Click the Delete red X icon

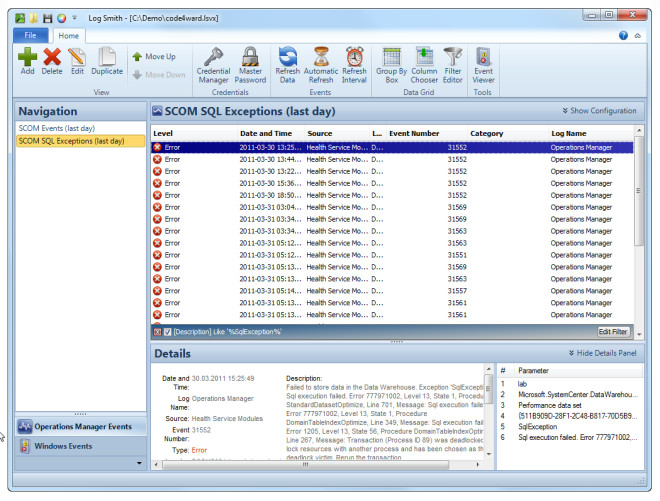coord(52,56)
